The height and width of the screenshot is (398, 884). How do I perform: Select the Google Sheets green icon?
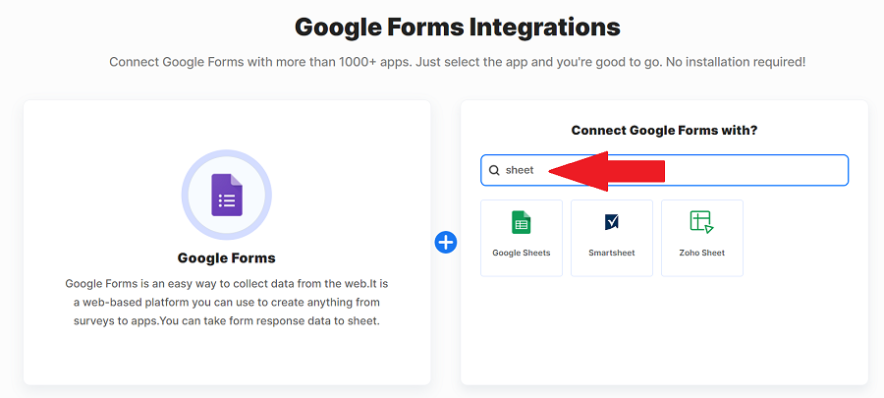pos(521,222)
